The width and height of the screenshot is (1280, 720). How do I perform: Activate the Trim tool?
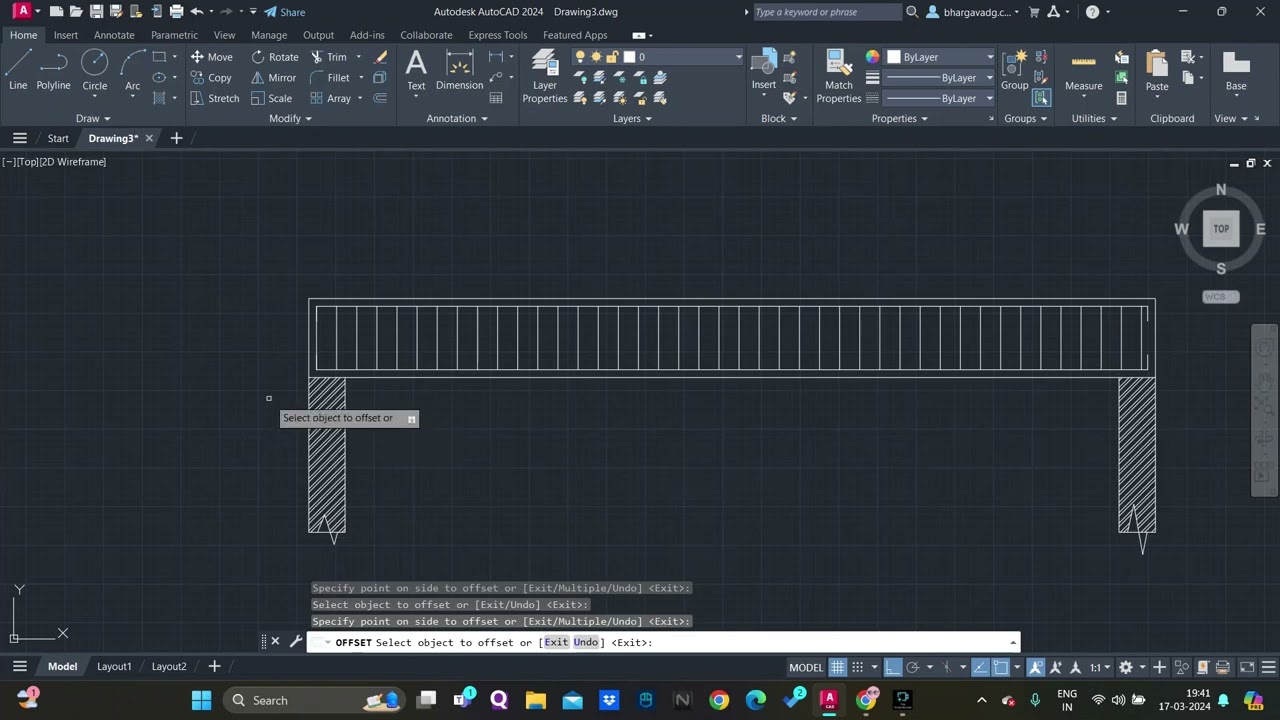pos(328,57)
